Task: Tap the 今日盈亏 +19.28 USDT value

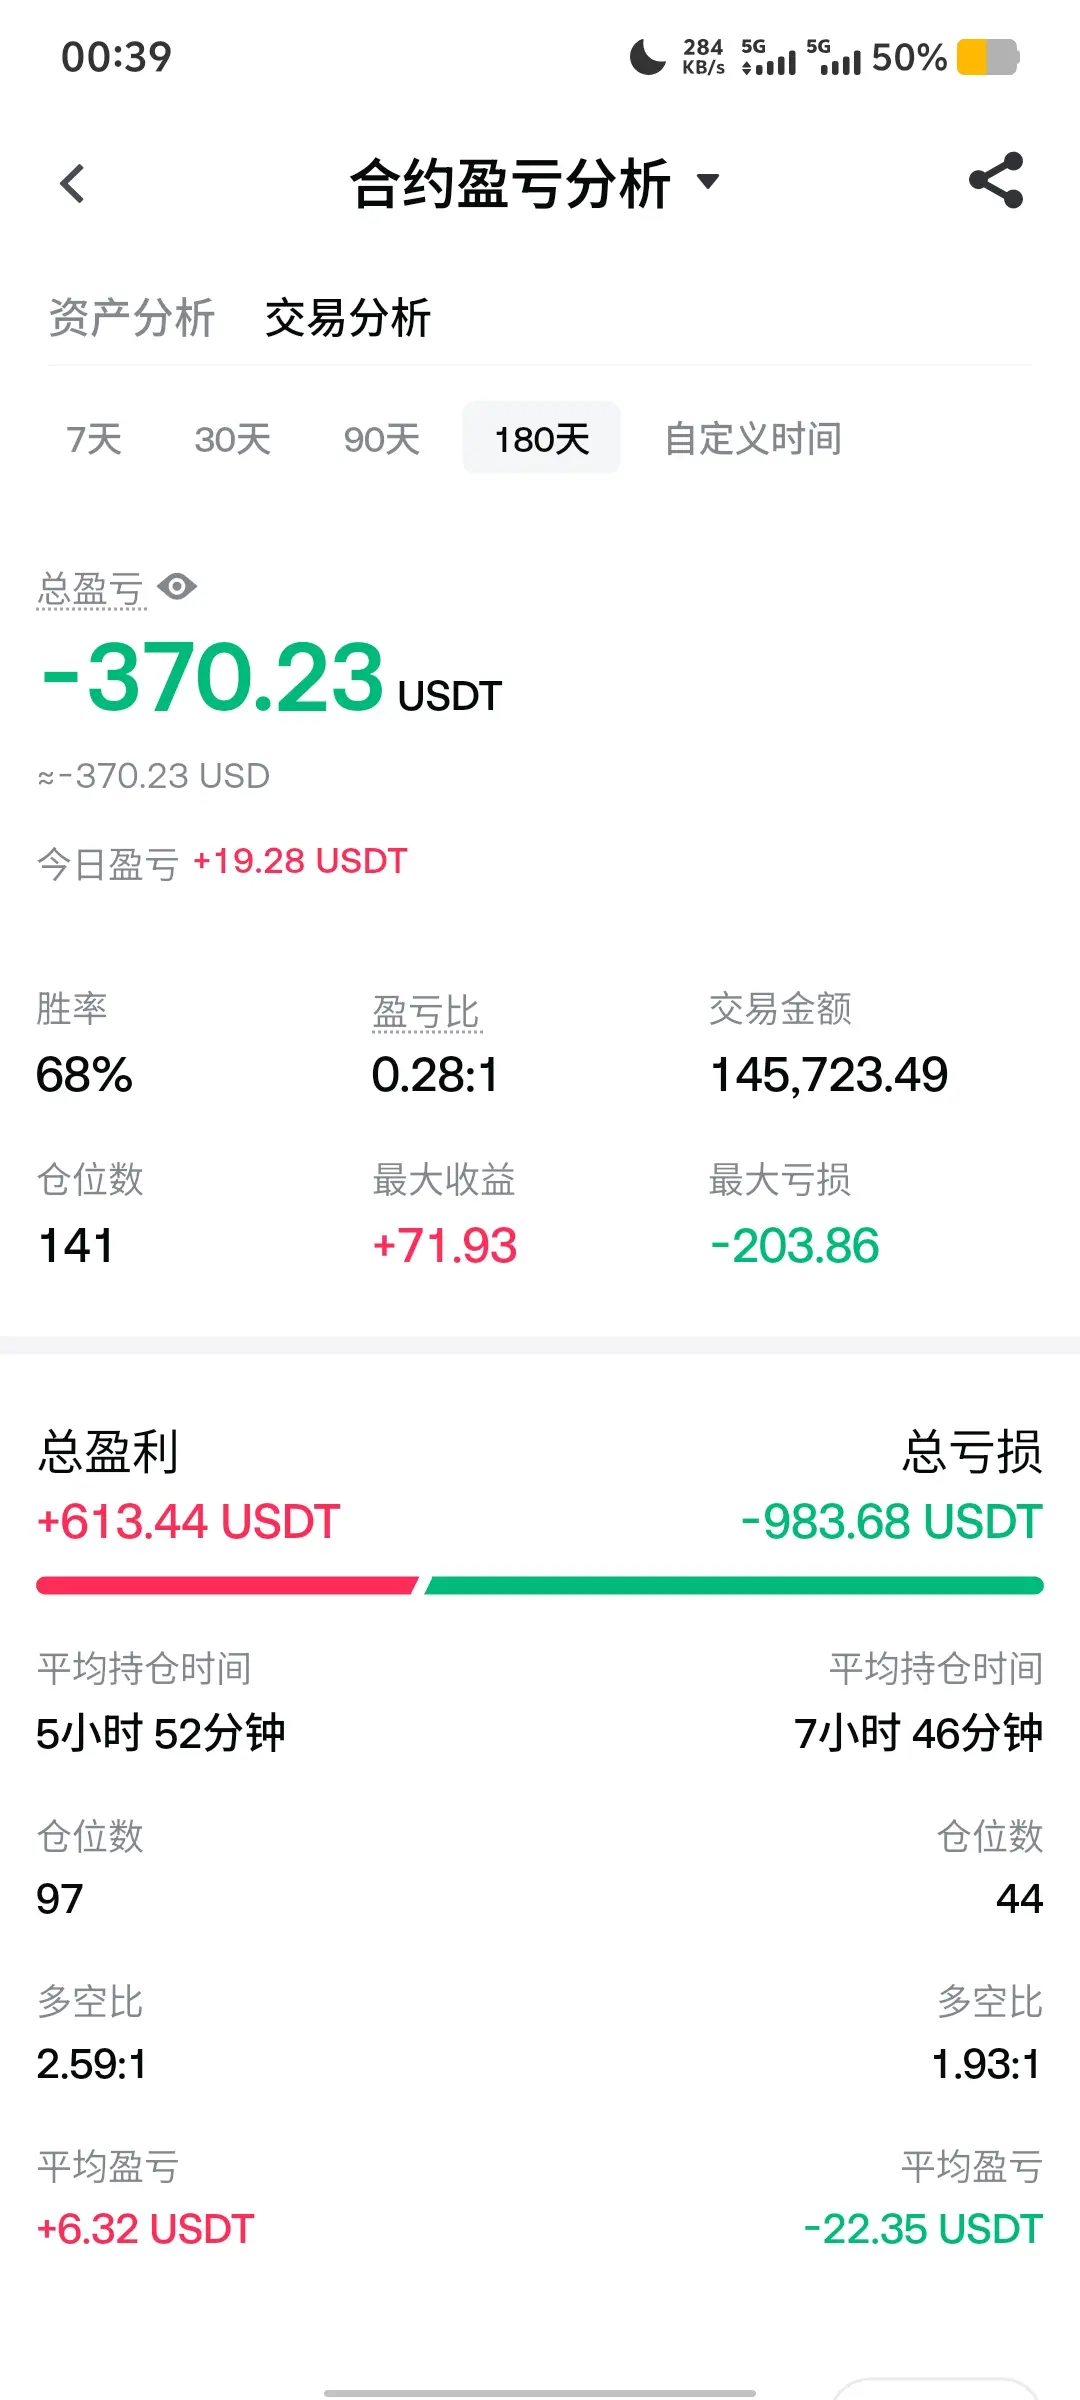Action: 299,861
